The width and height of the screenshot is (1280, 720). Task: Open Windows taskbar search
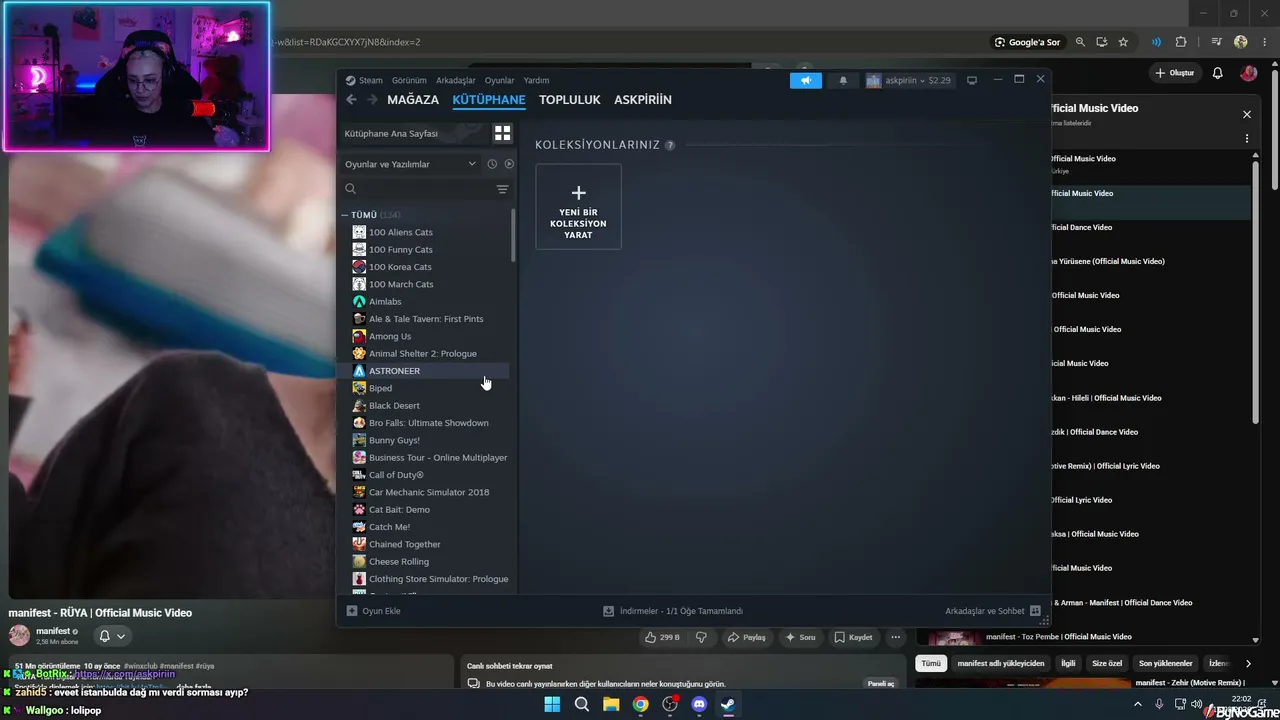[x=582, y=704]
